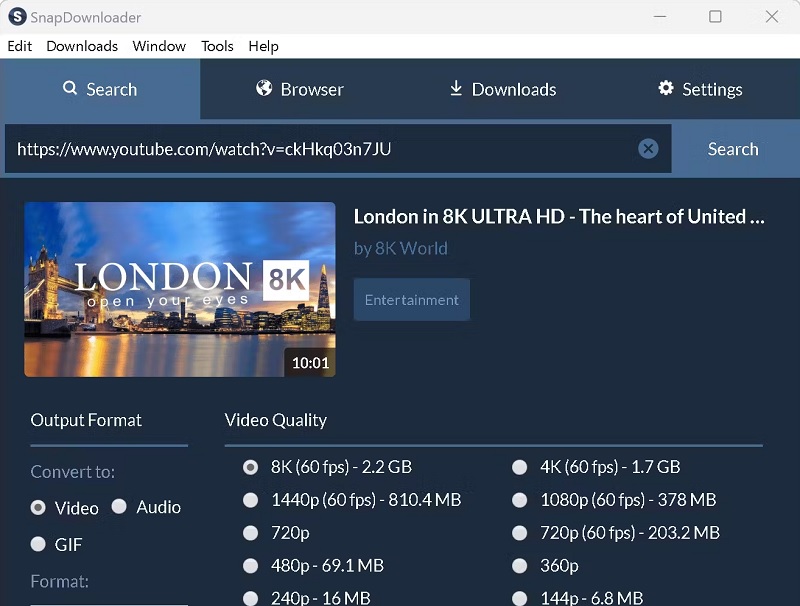
Task: Click the 10:01 duration badge
Action: pos(310,363)
